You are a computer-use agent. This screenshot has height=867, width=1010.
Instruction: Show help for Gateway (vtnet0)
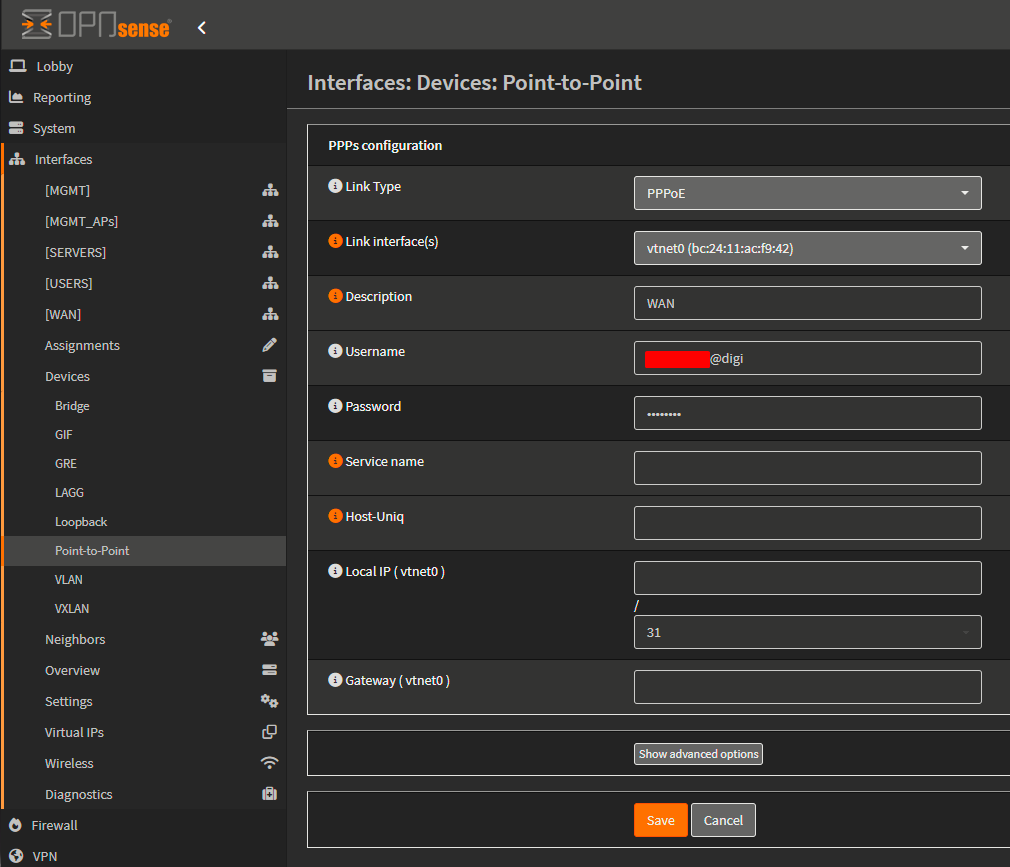tap(335, 680)
